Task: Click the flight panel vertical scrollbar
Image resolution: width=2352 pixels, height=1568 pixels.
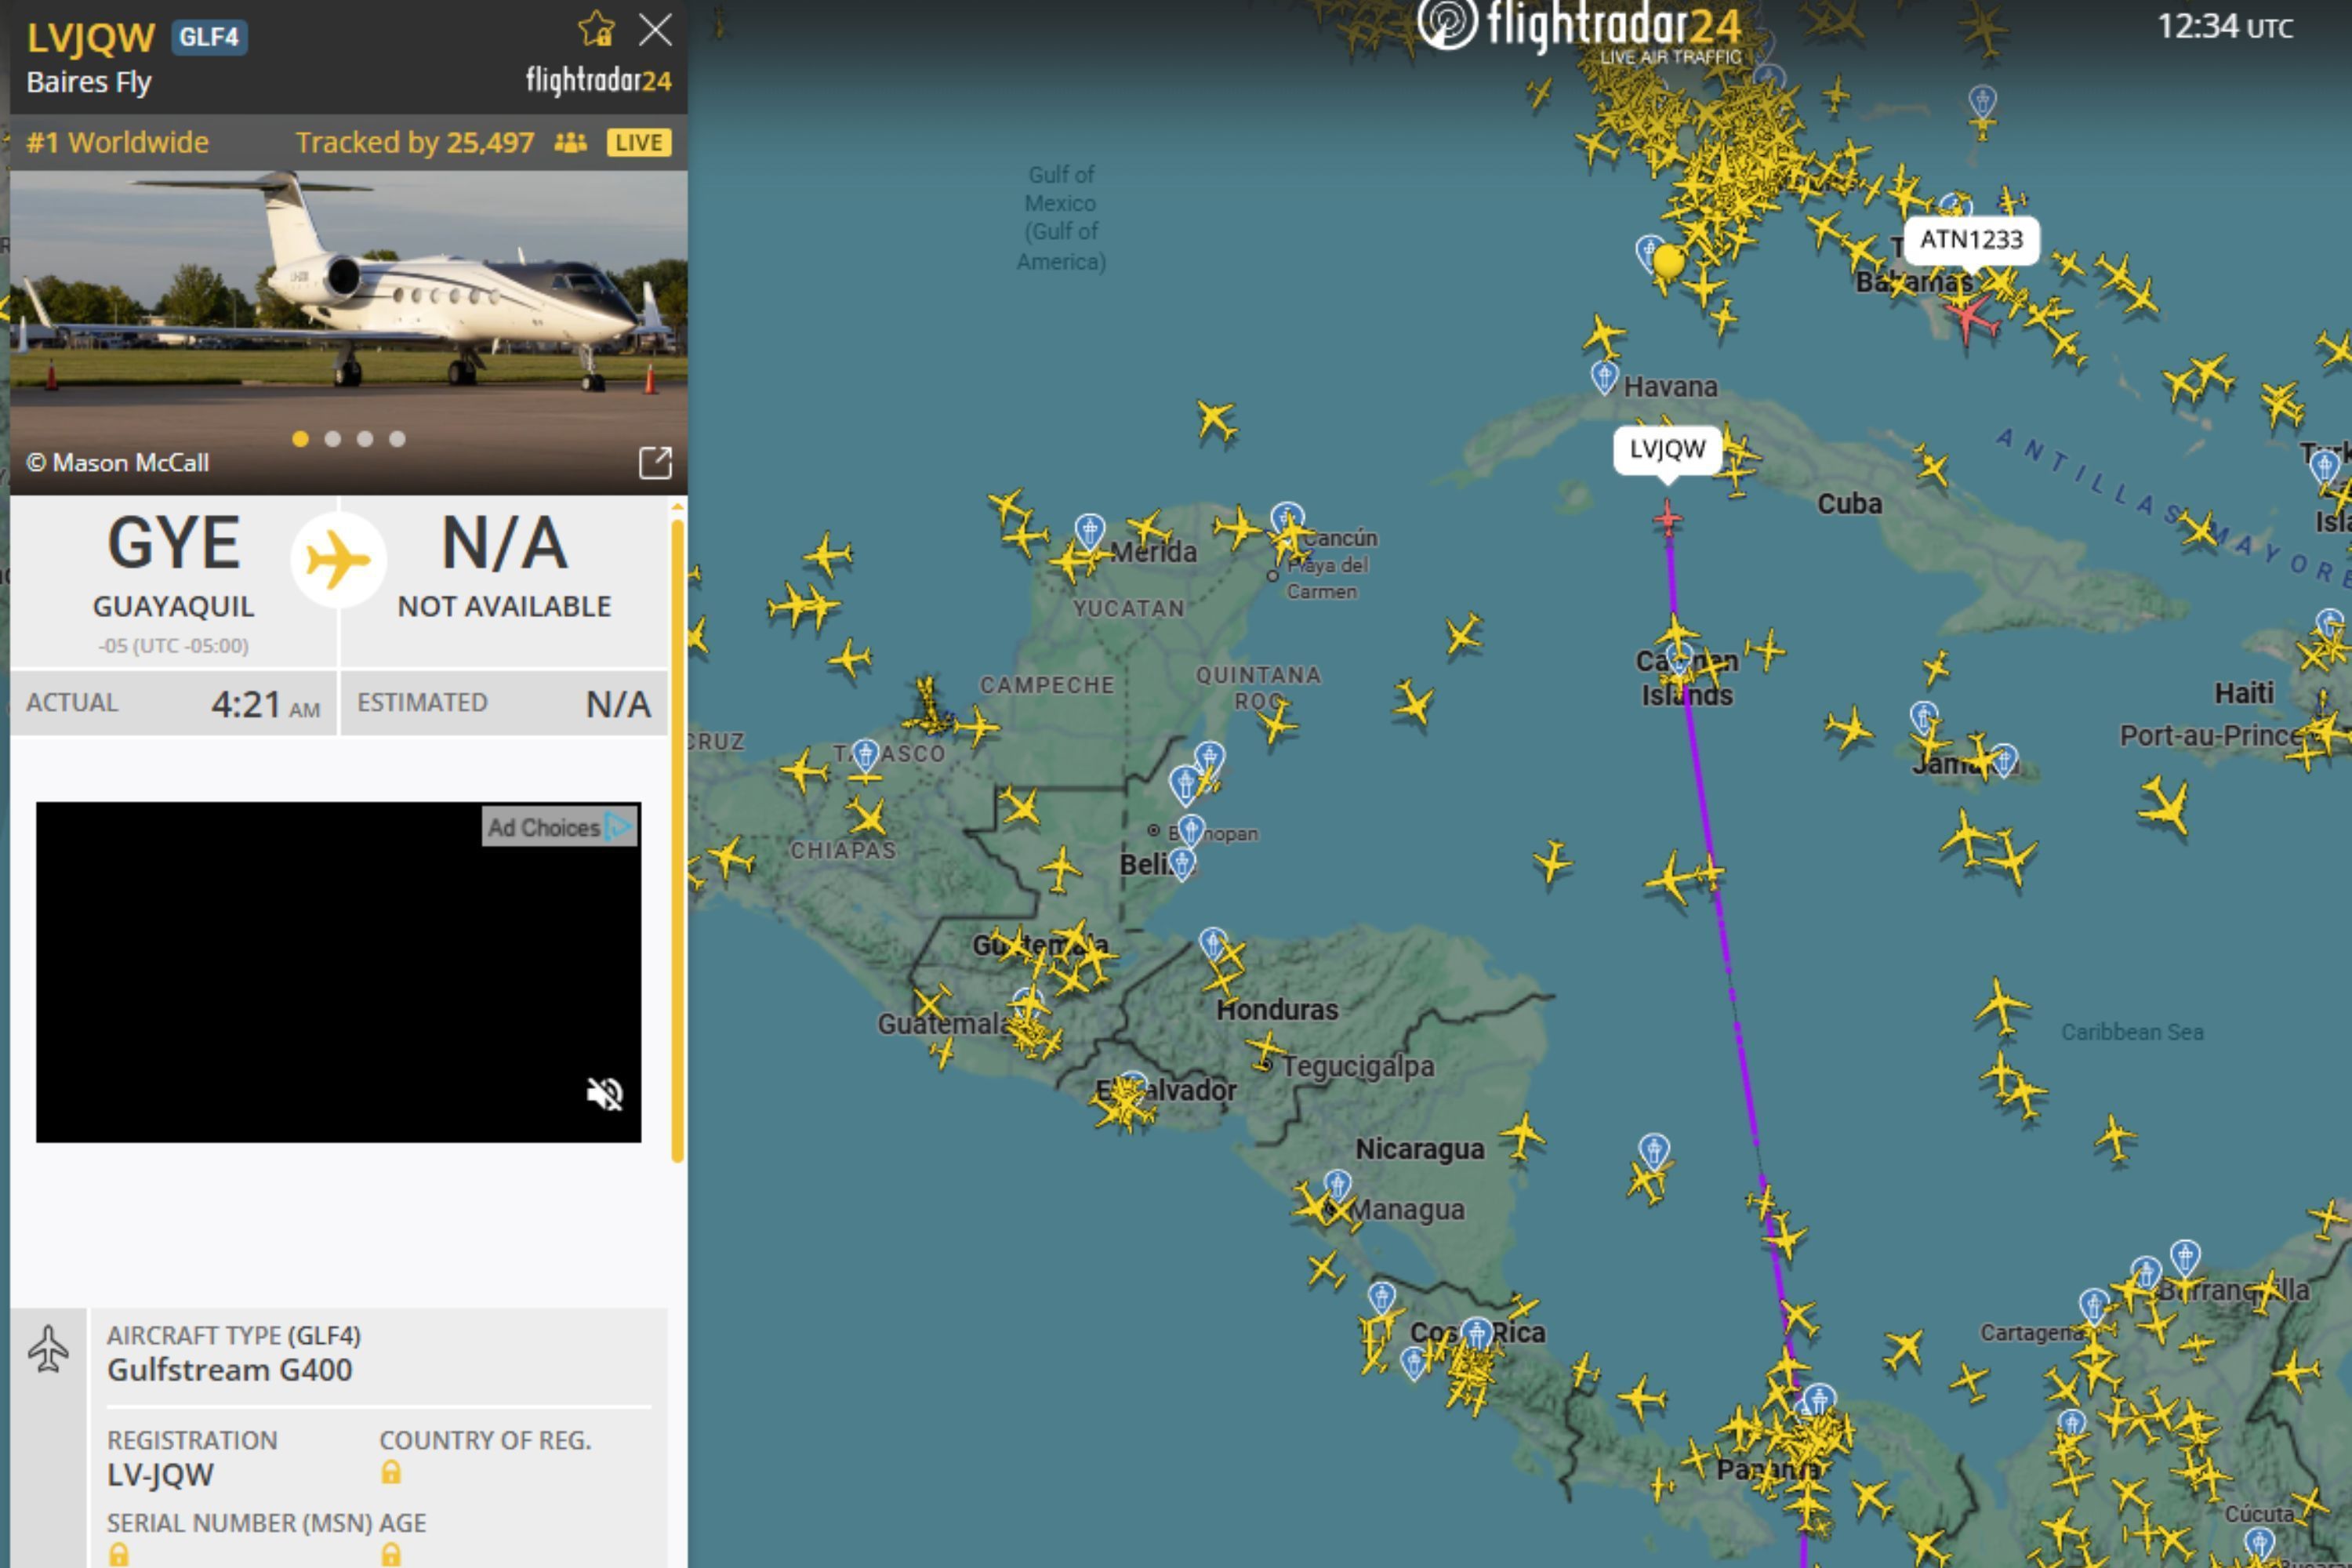Action: [x=677, y=840]
